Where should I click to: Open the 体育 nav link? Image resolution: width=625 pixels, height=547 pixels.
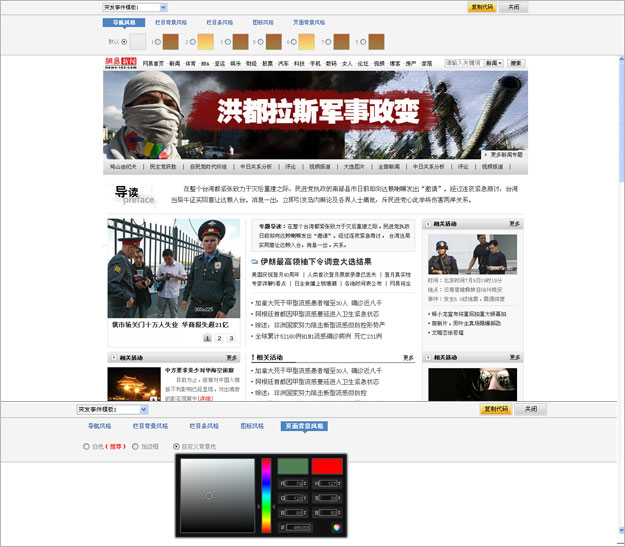(191, 63)
